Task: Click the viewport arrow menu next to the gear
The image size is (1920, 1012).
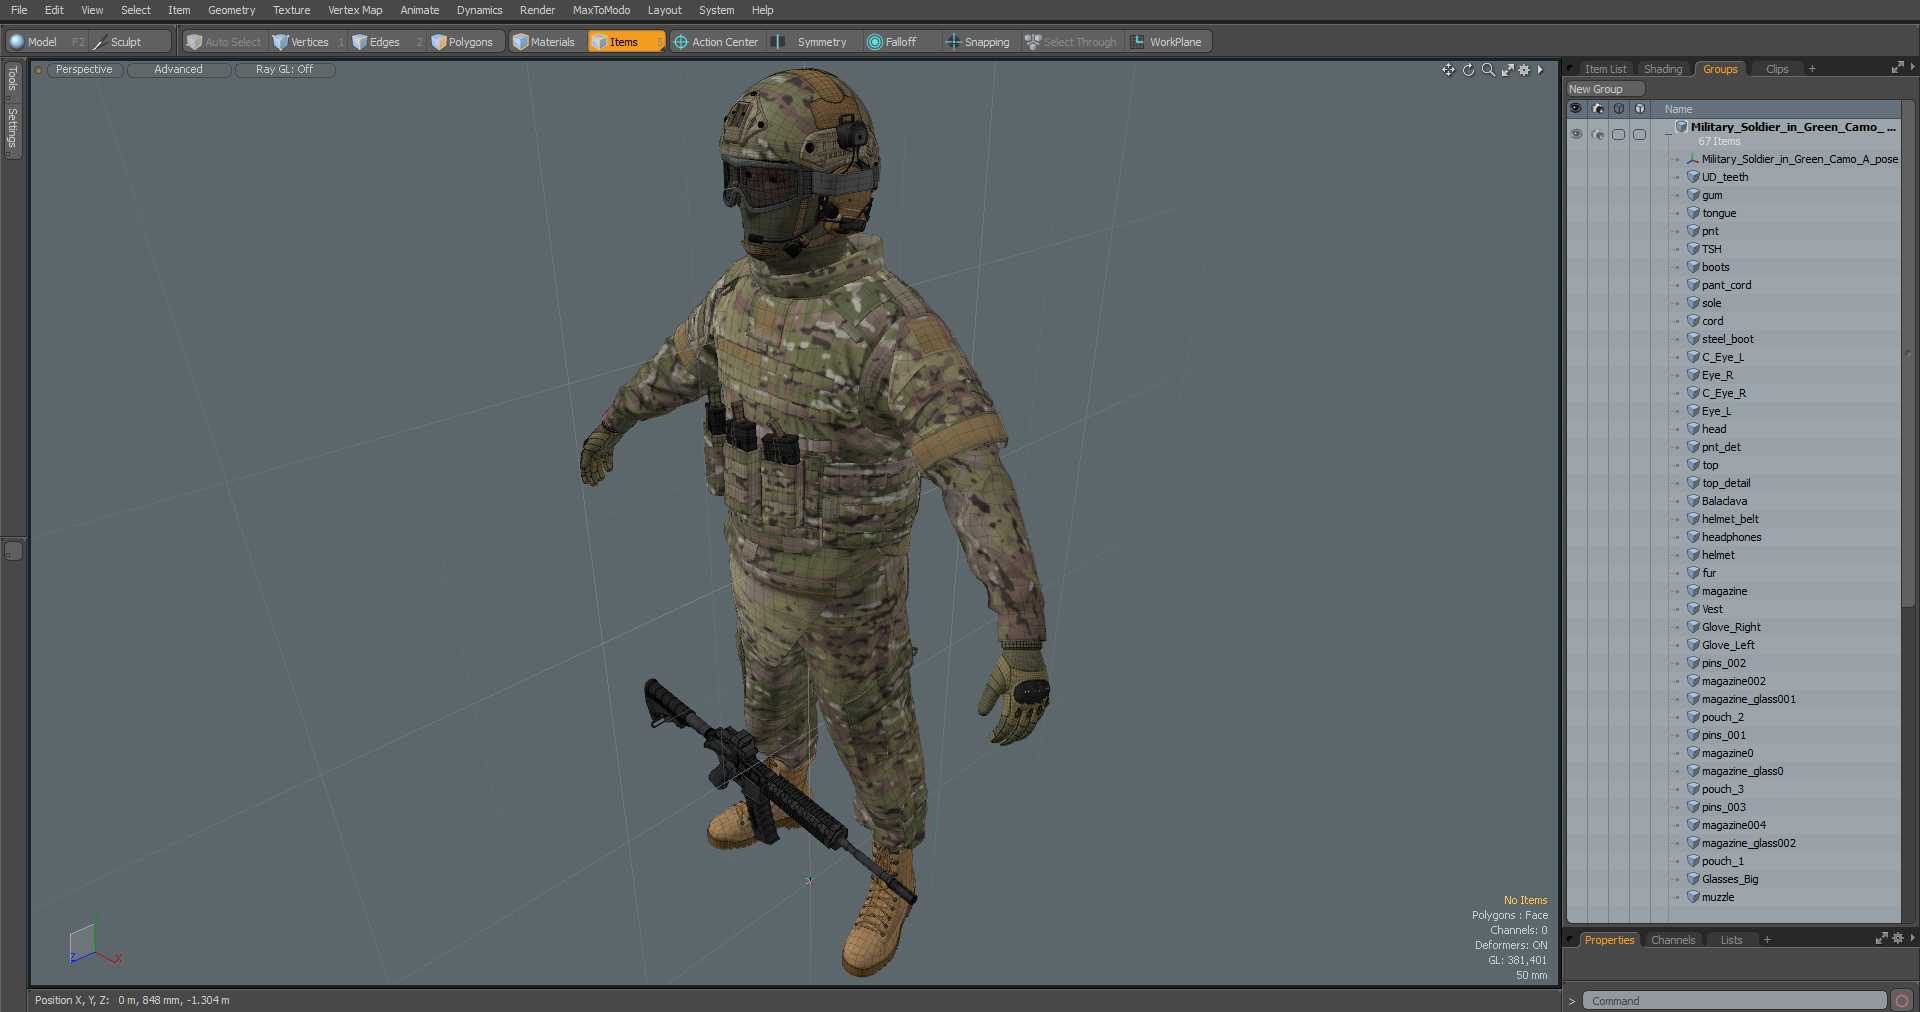Action: coord(1540,70)
